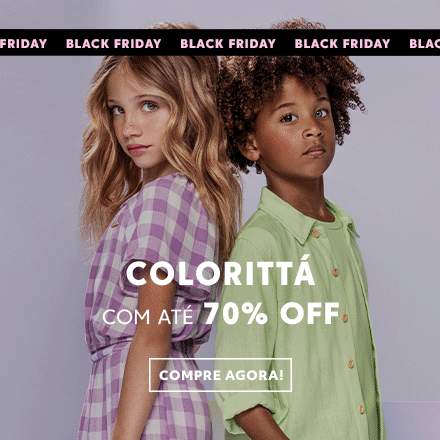Image resolution: width=440 pixels, height=440 pixels.
Task: Click the cut-off BLAC text at right edge
Action: (425, 44)
